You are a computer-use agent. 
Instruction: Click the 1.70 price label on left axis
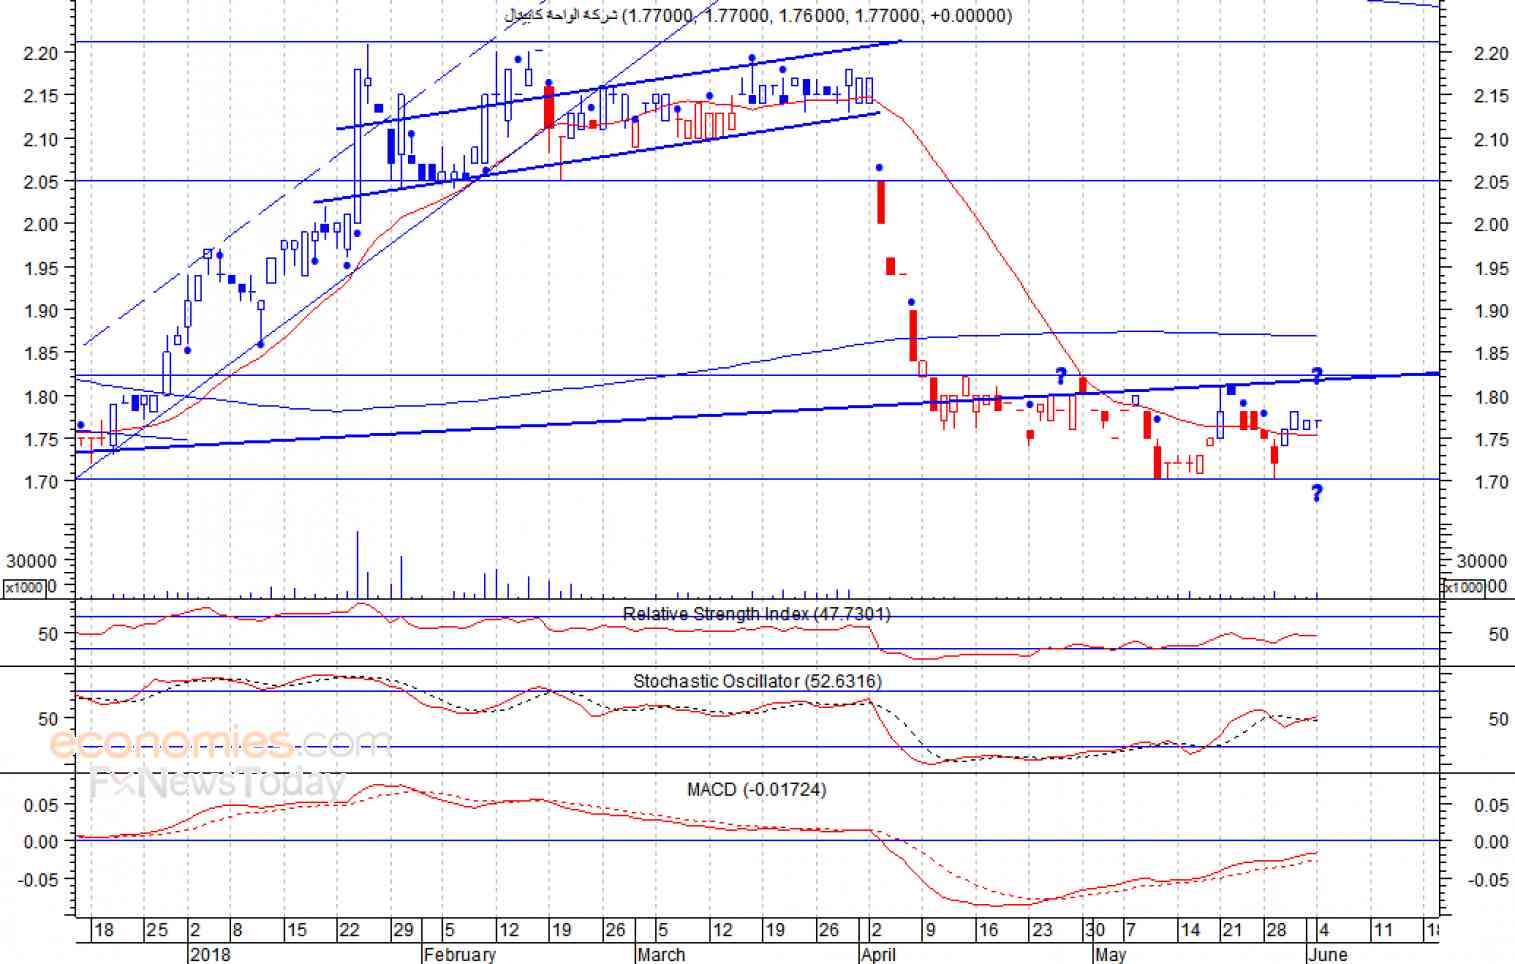click(41, 482)
